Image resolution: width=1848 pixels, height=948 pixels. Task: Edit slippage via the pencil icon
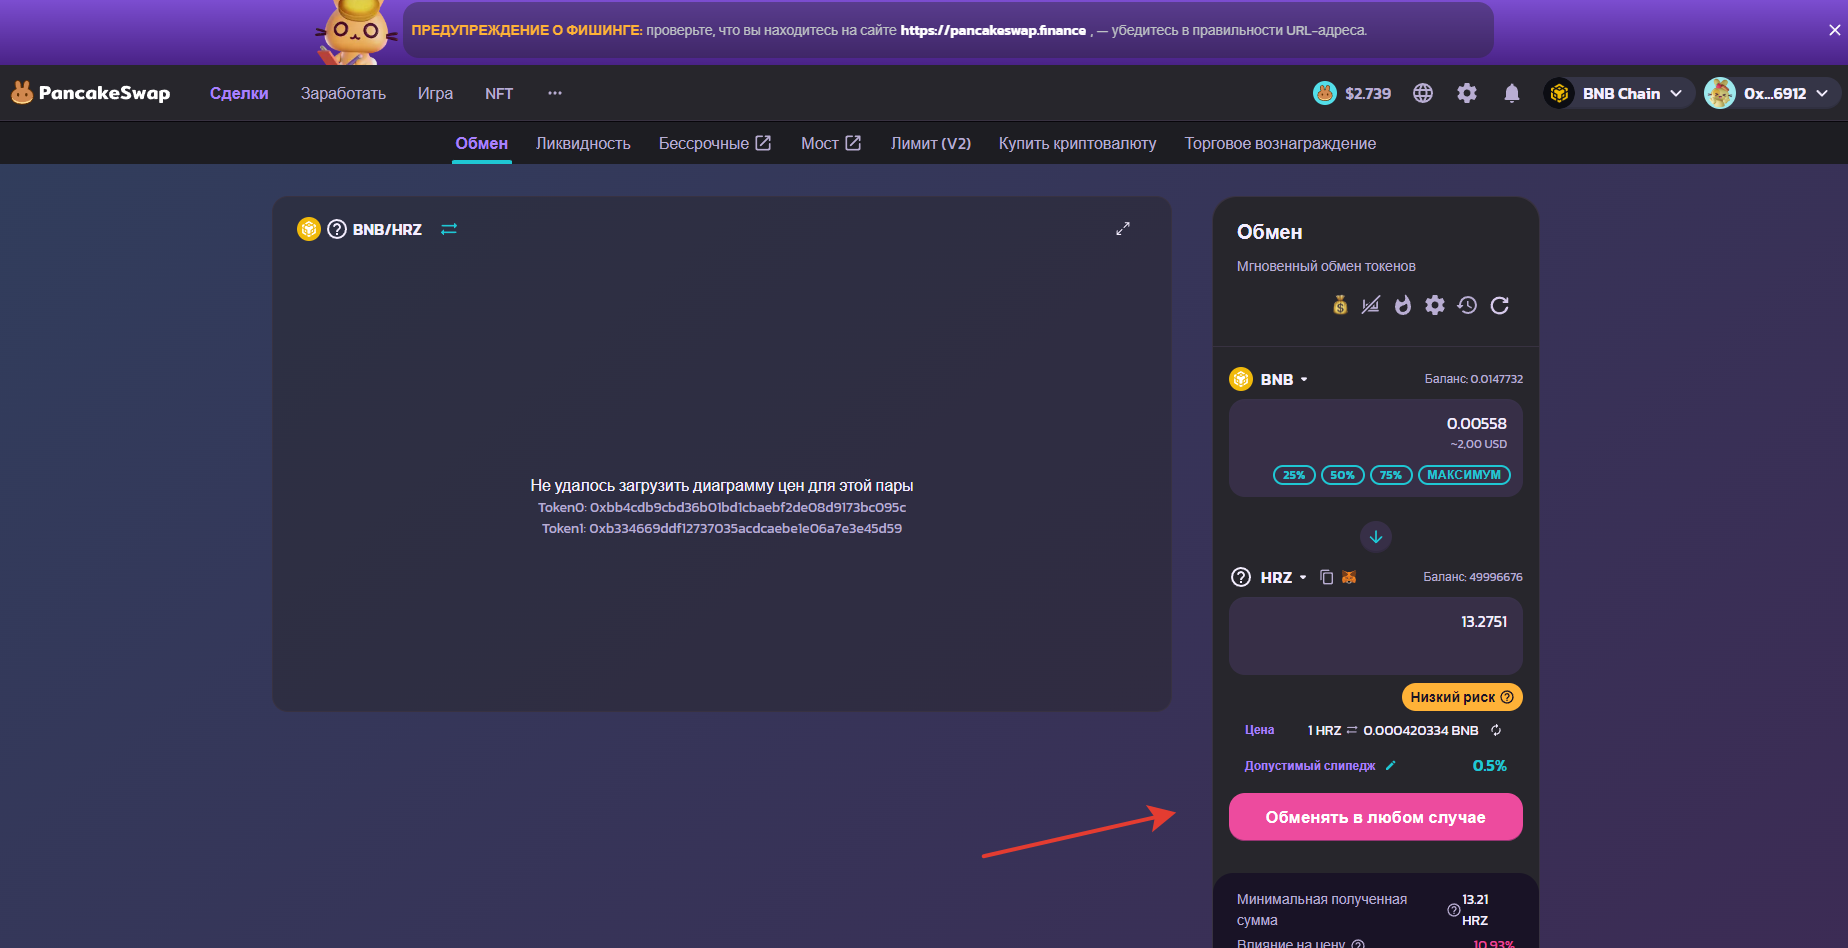(x=1390, y=765)
